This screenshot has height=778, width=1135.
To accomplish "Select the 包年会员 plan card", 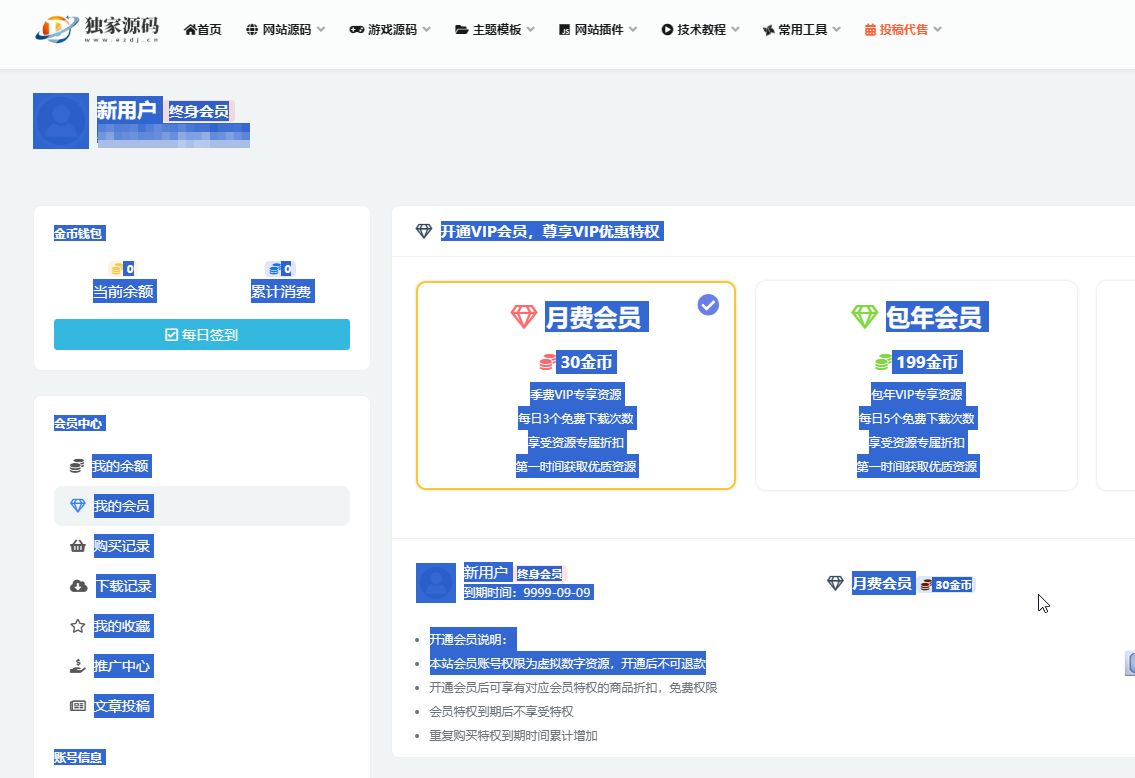I will click(x=916, y=386).
